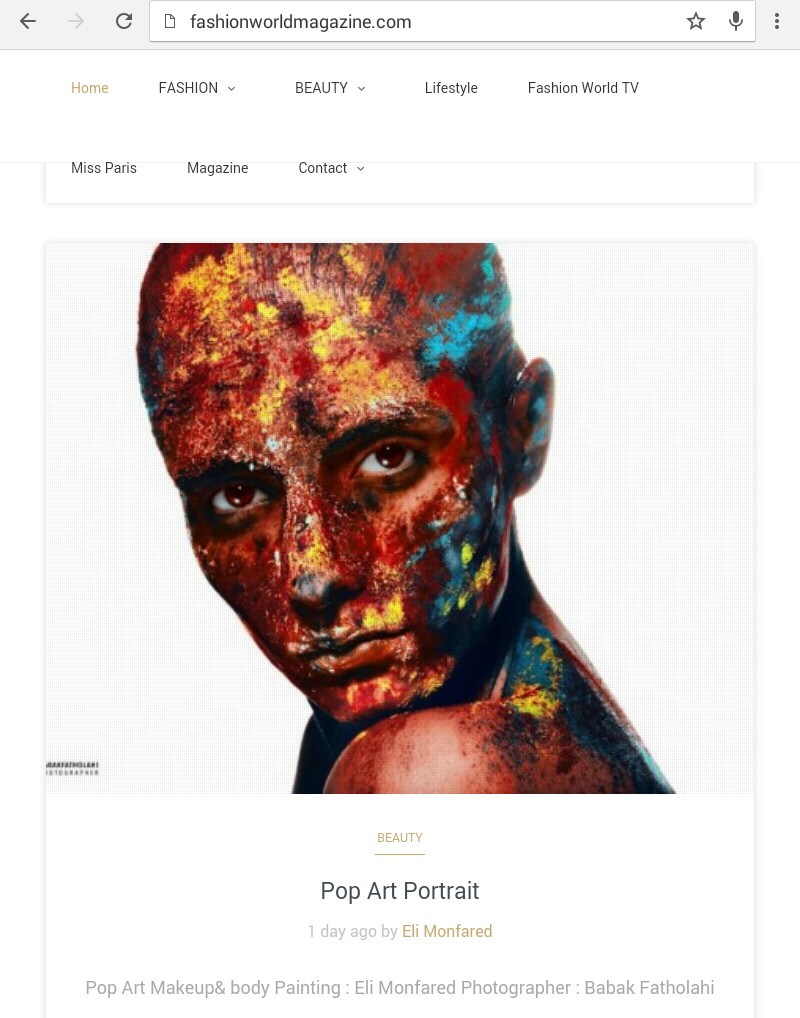Click the painted face portrait image

coord(400,518)
